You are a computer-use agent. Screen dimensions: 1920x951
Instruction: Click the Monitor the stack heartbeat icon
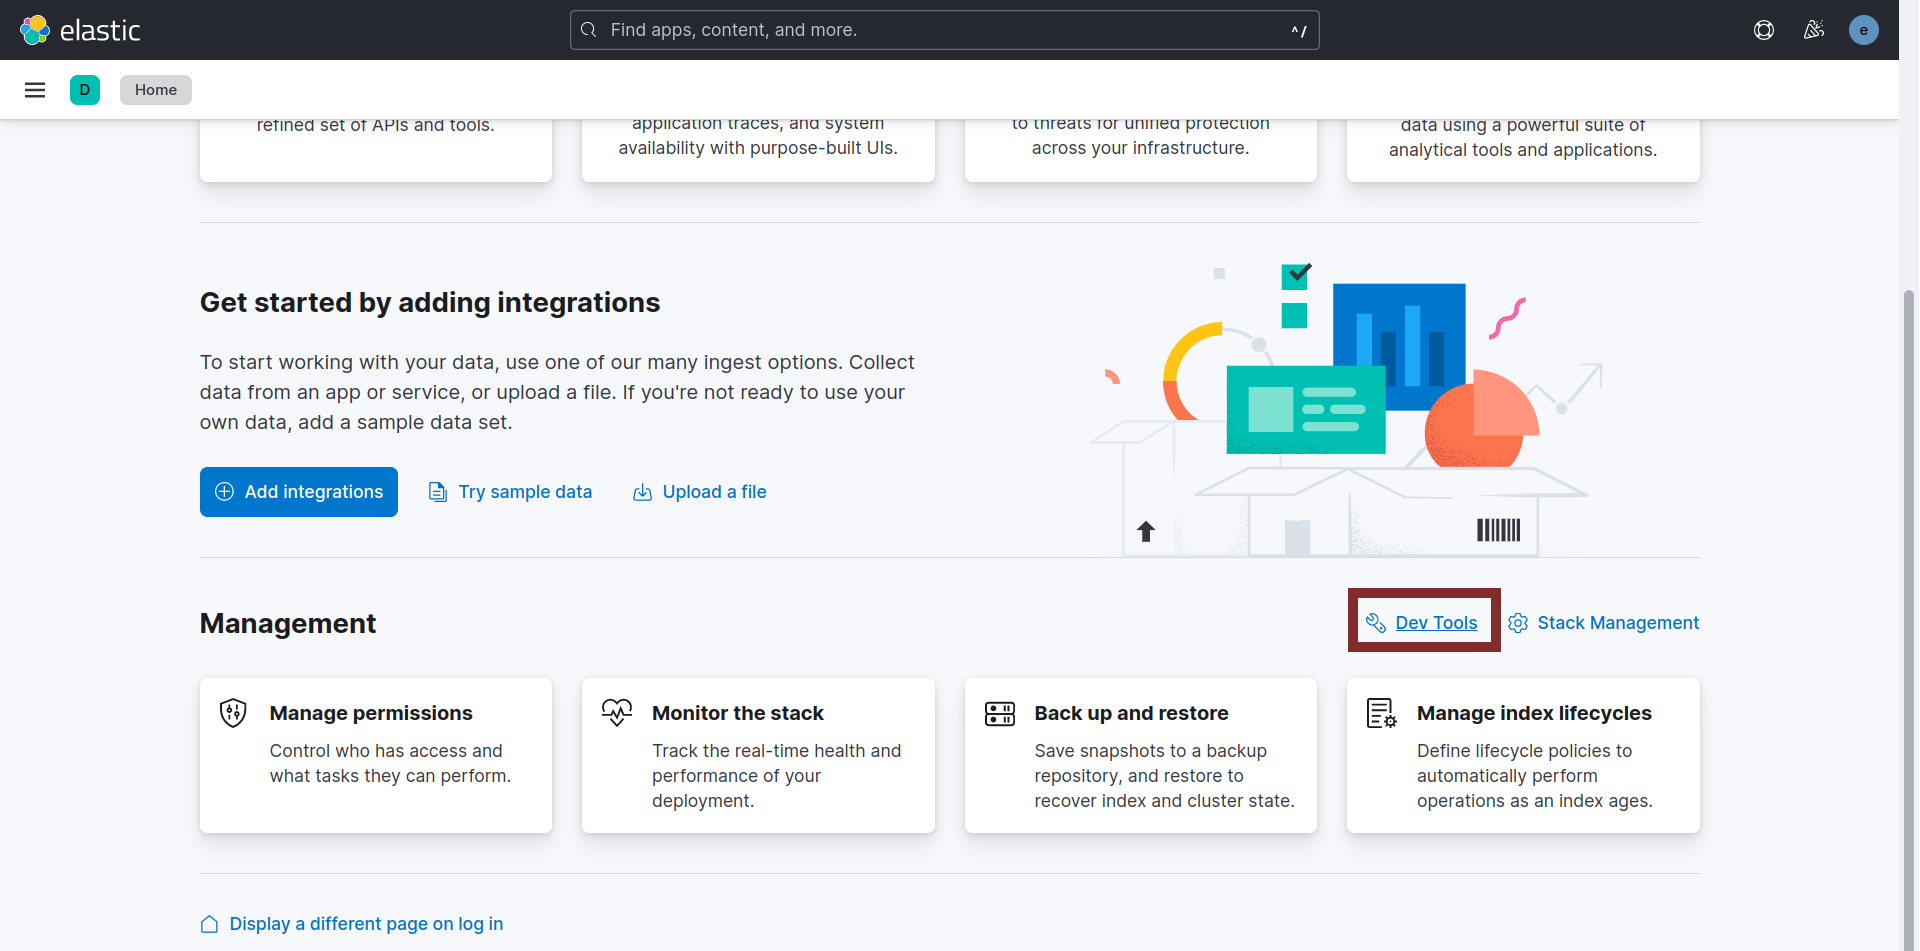point(616,712)
